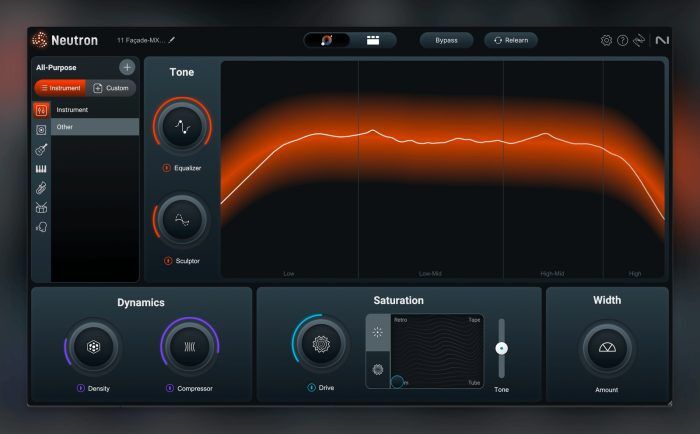Select the piano keys instrument category icon
The width and height of the screenshot is (700, 434).
pyautogui.click(x=41, y=168)
